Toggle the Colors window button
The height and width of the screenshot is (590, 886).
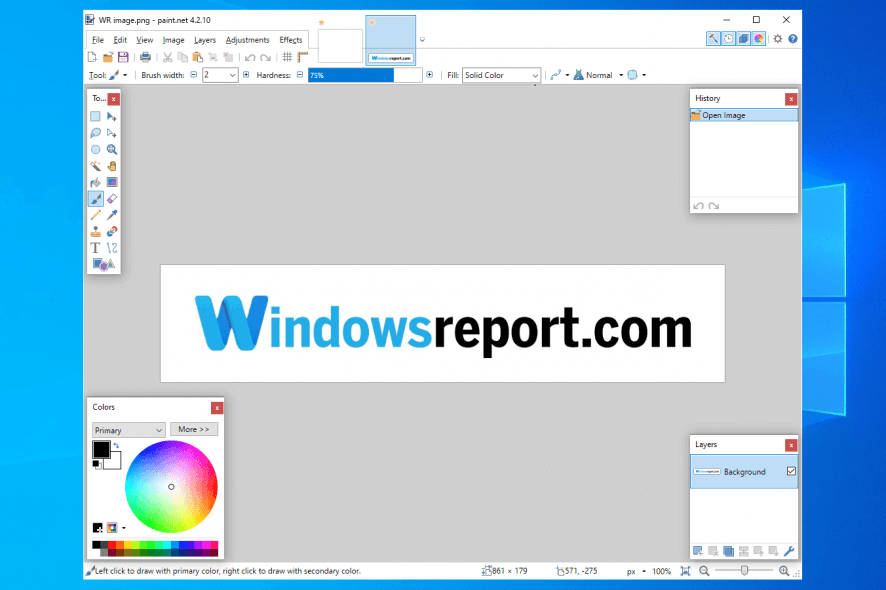(x=759, y=38)
